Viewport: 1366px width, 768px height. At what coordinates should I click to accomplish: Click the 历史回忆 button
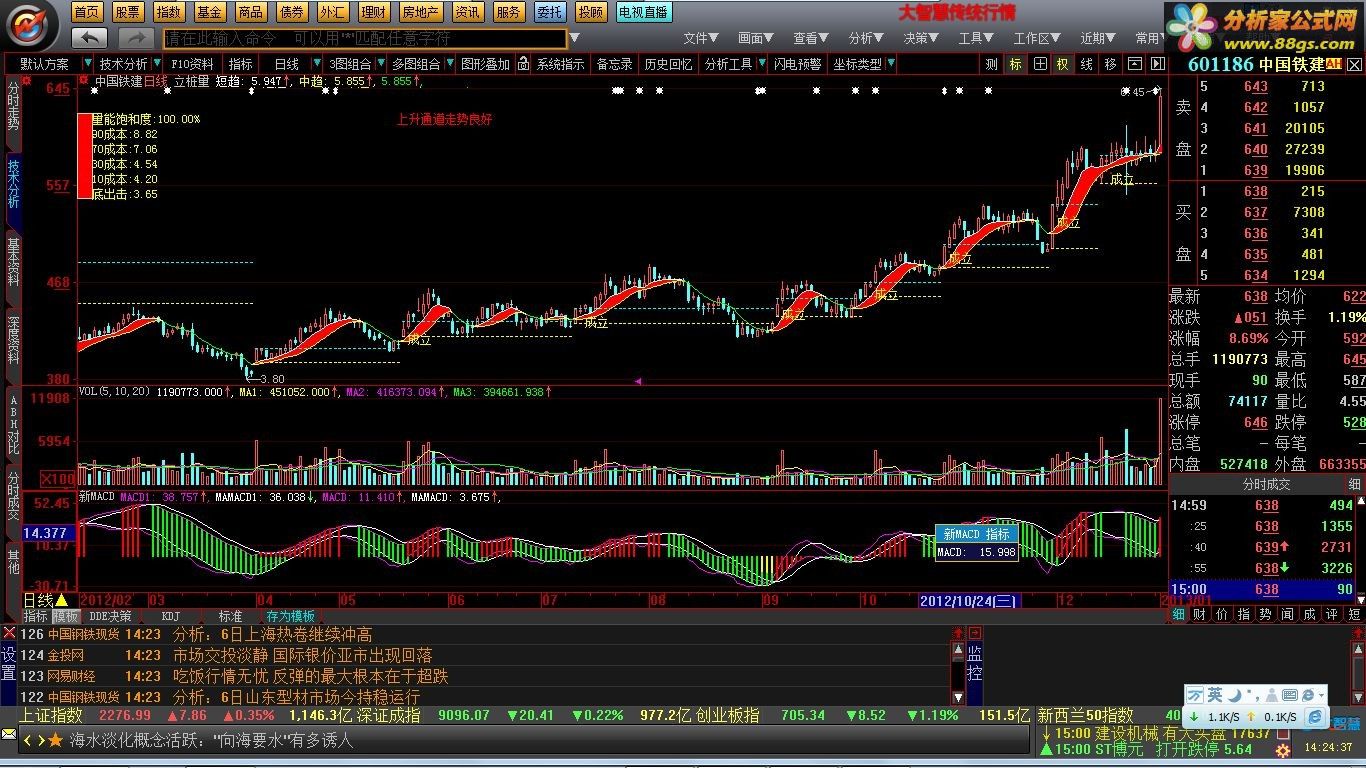[x=668, y=64]
